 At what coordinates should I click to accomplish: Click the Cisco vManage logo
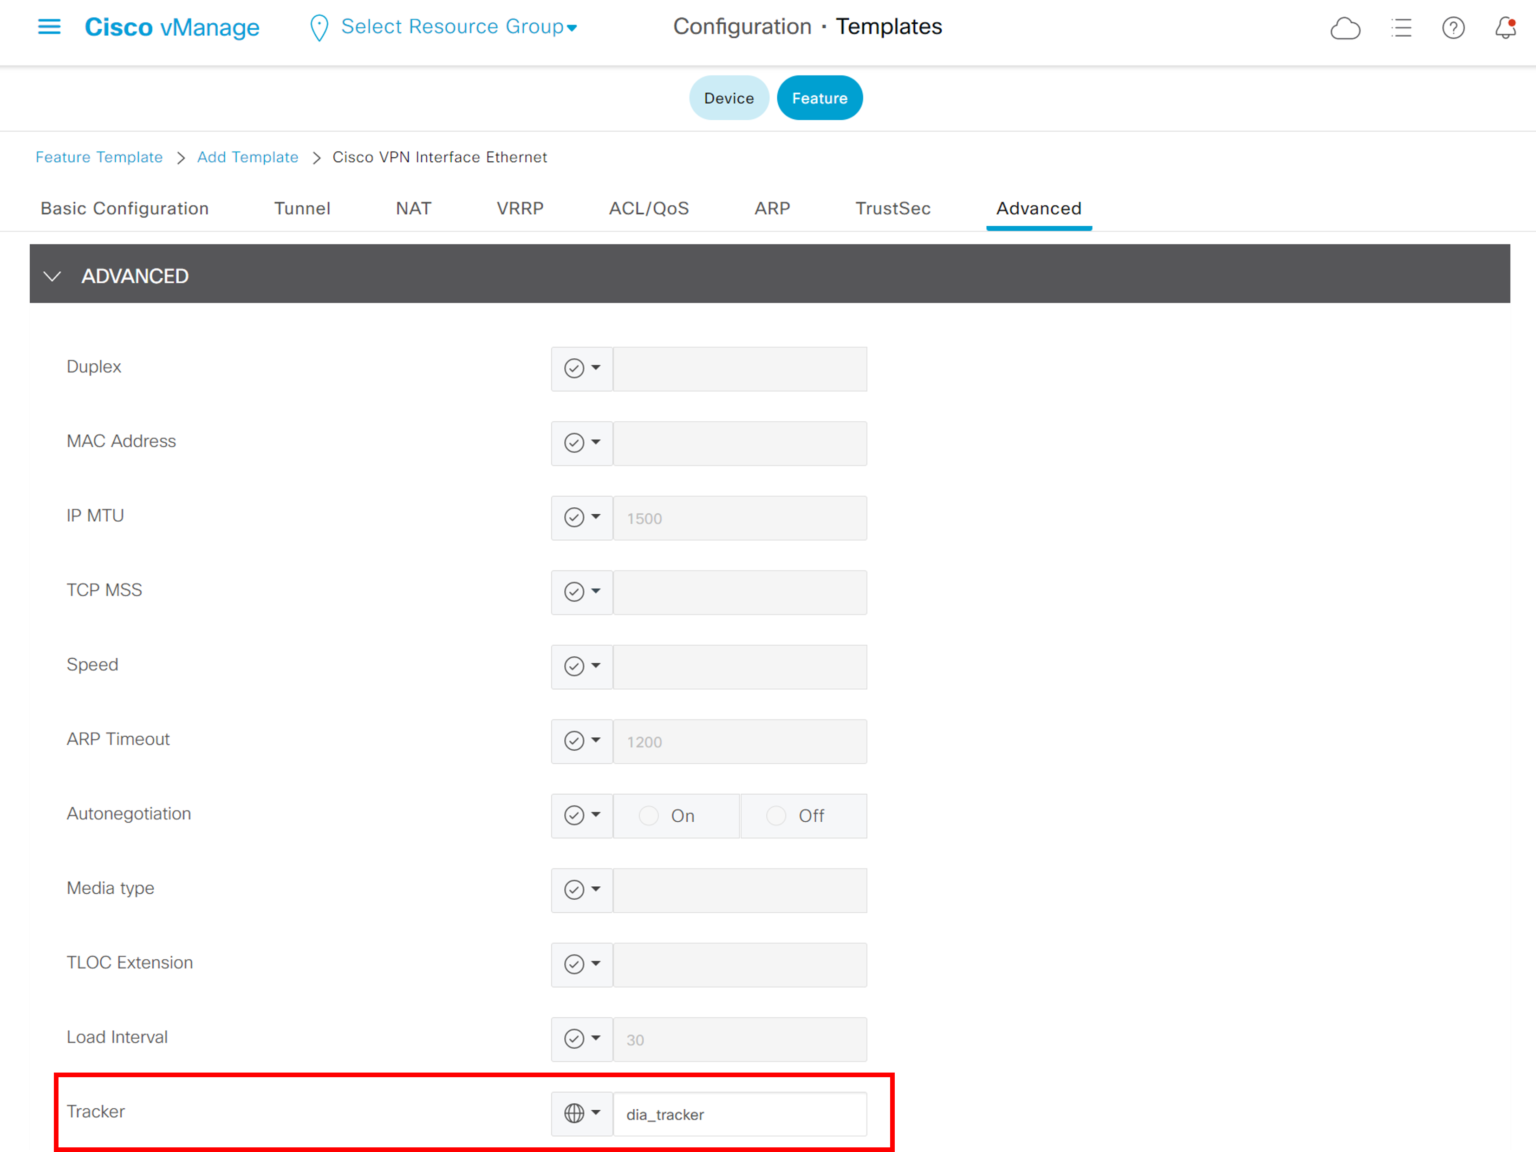pos(171,27)
